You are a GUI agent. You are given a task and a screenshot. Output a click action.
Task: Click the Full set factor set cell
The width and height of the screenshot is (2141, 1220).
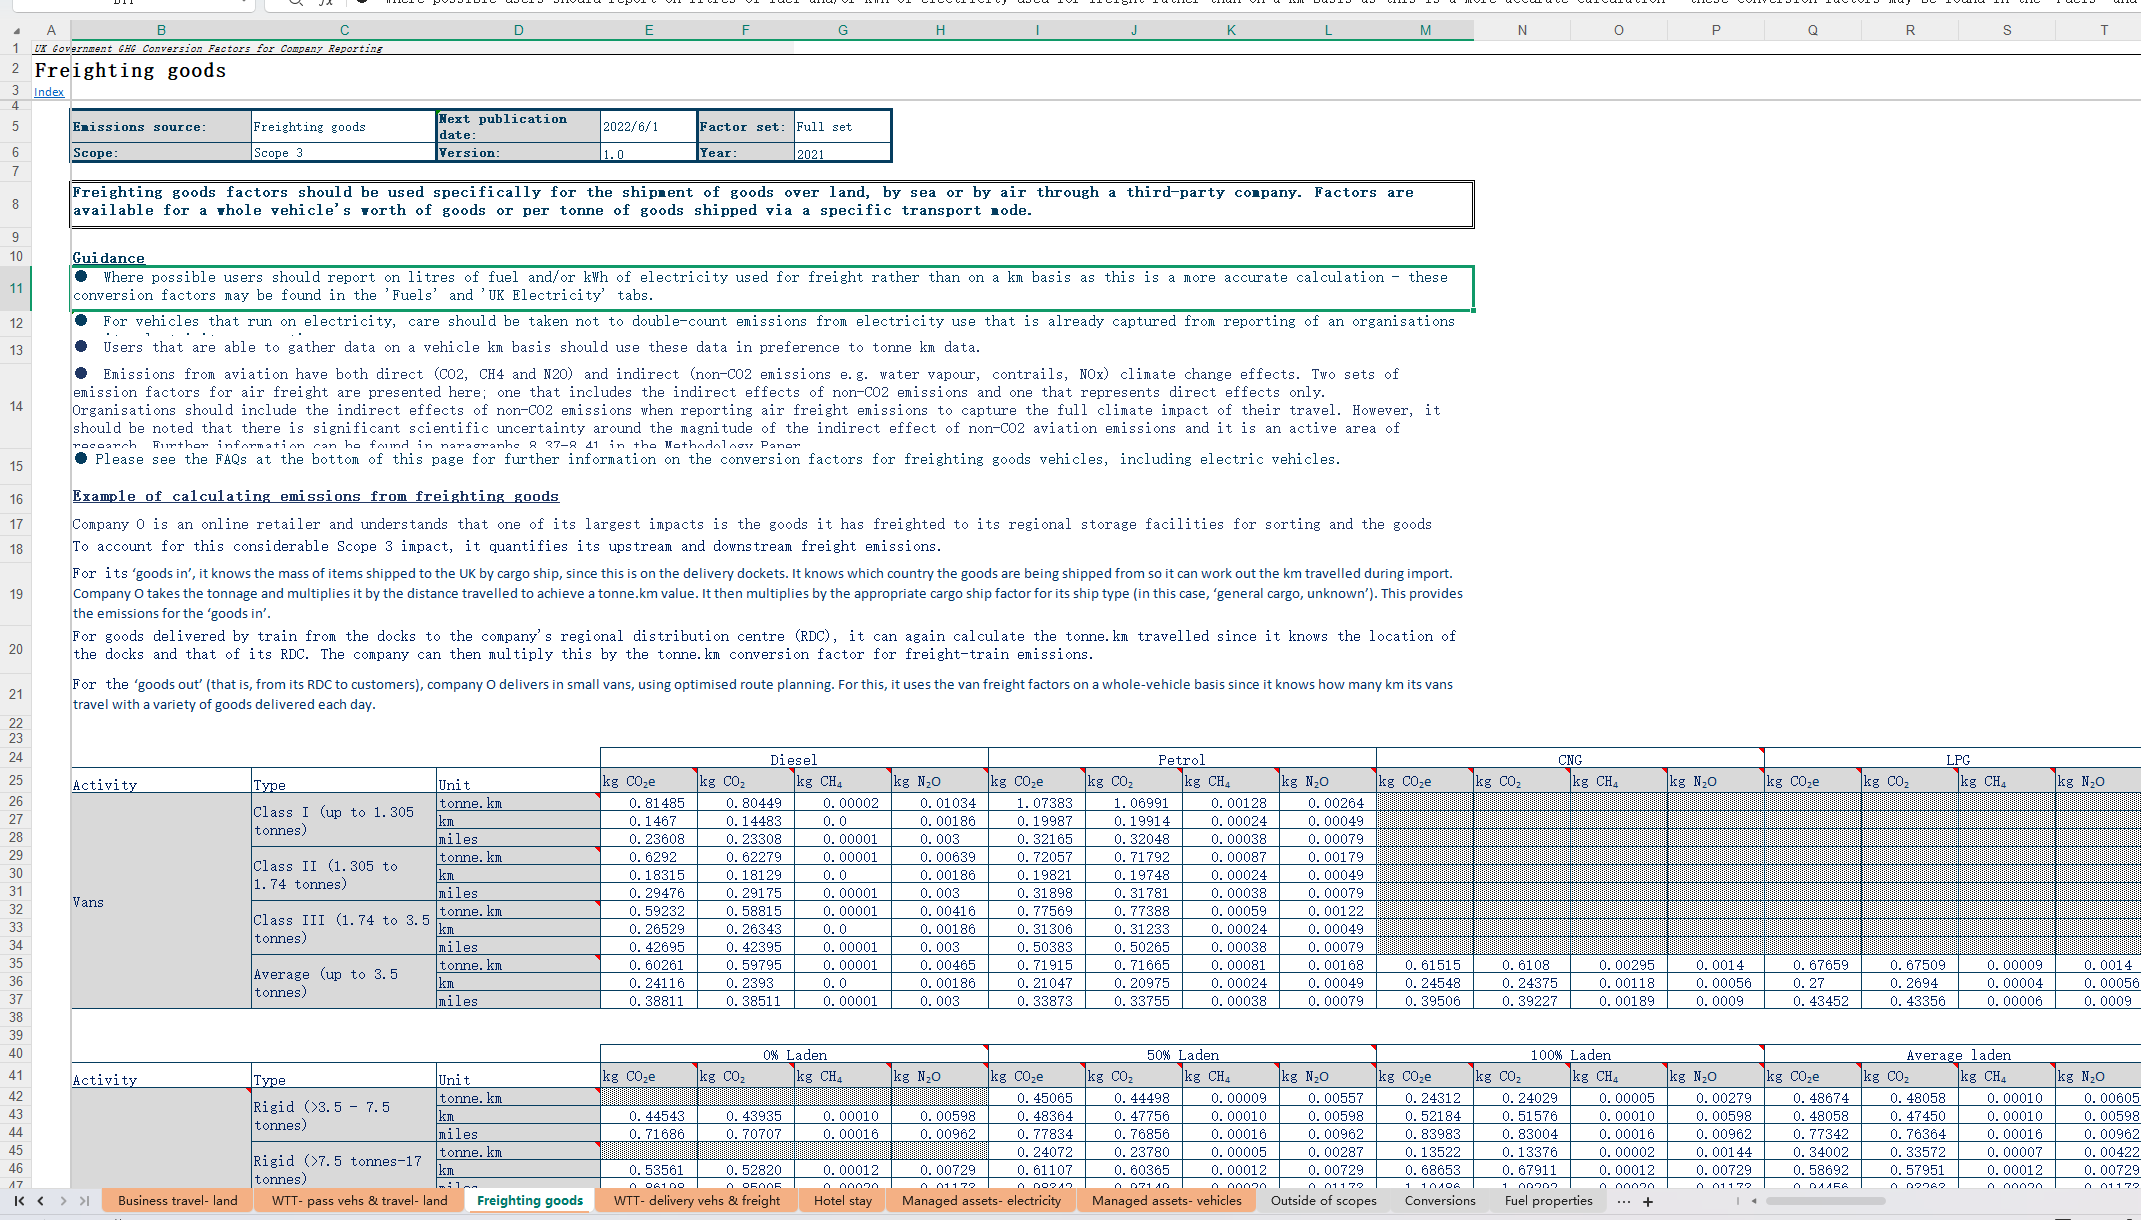click(x=841, y=127)
